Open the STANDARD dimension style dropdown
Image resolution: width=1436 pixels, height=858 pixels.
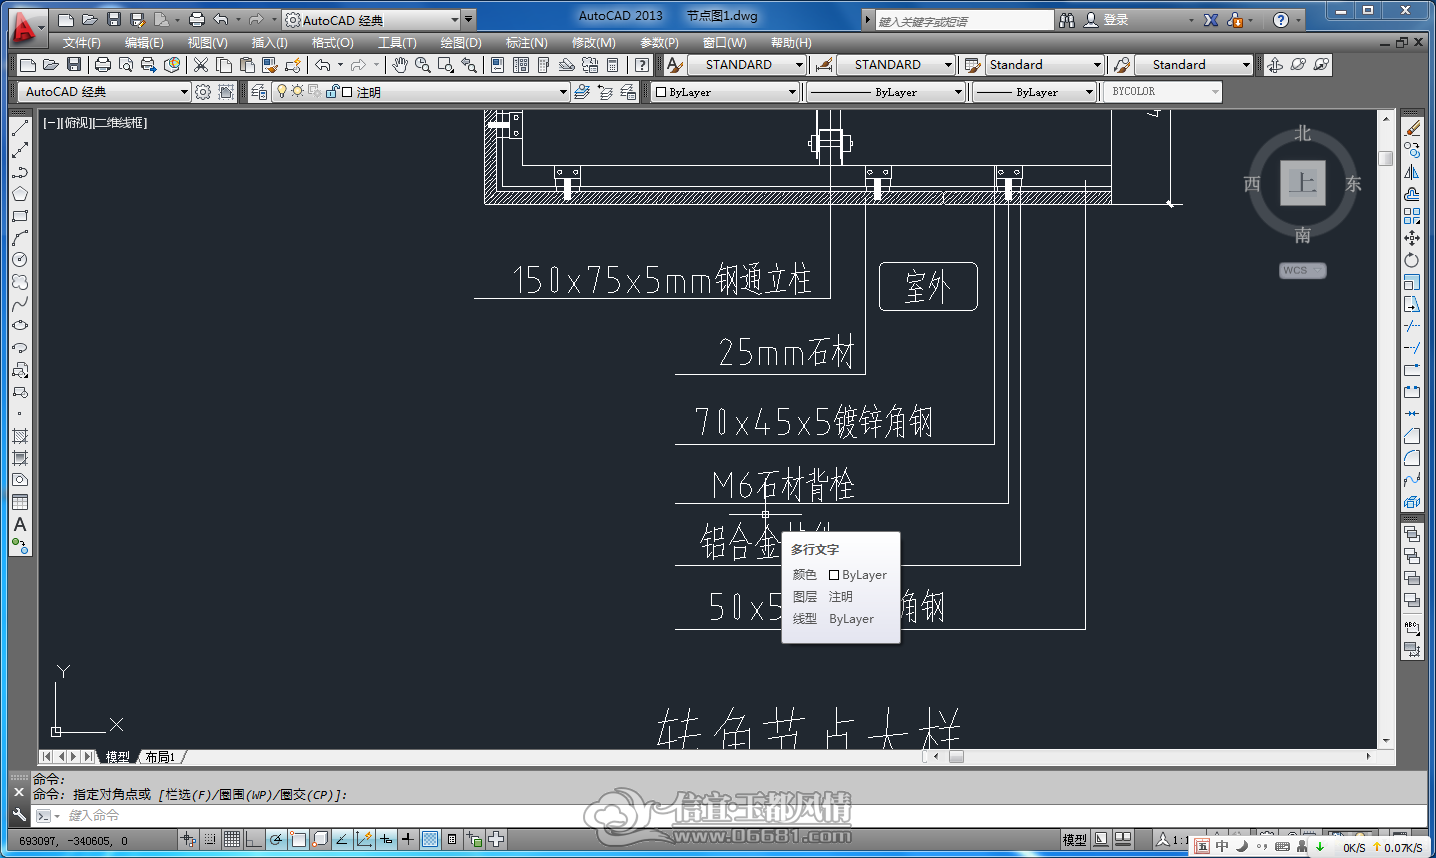[x=949, y=65]
